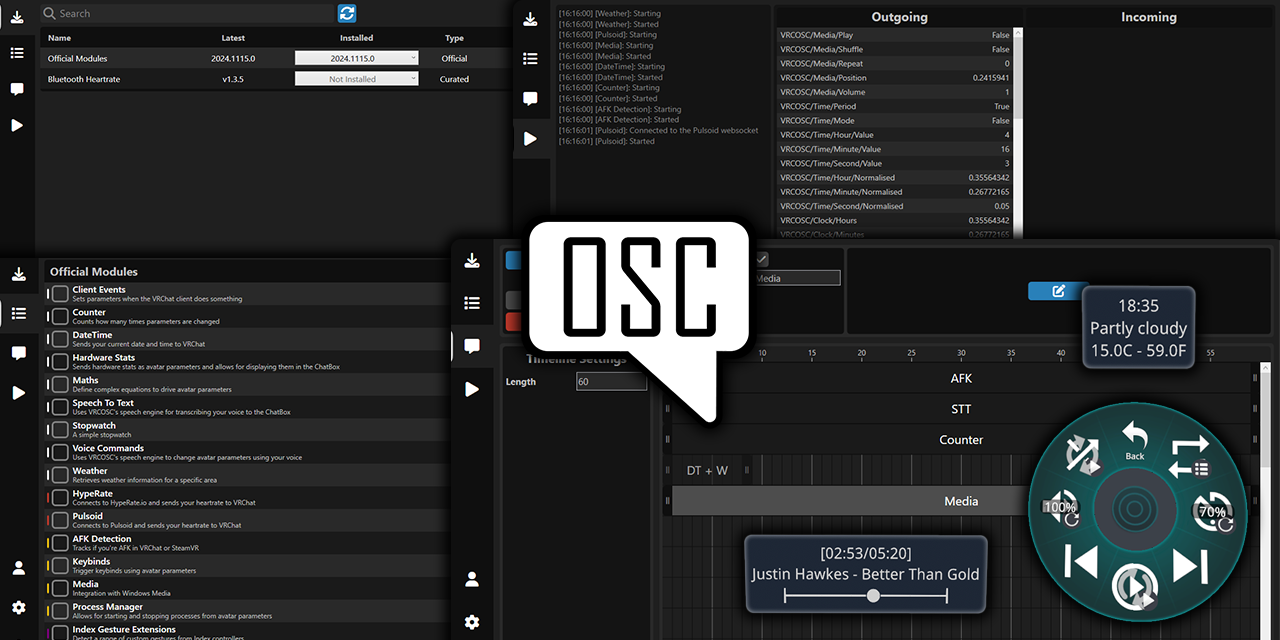Enable the Pulsoid module checkbox

[60, 520]
